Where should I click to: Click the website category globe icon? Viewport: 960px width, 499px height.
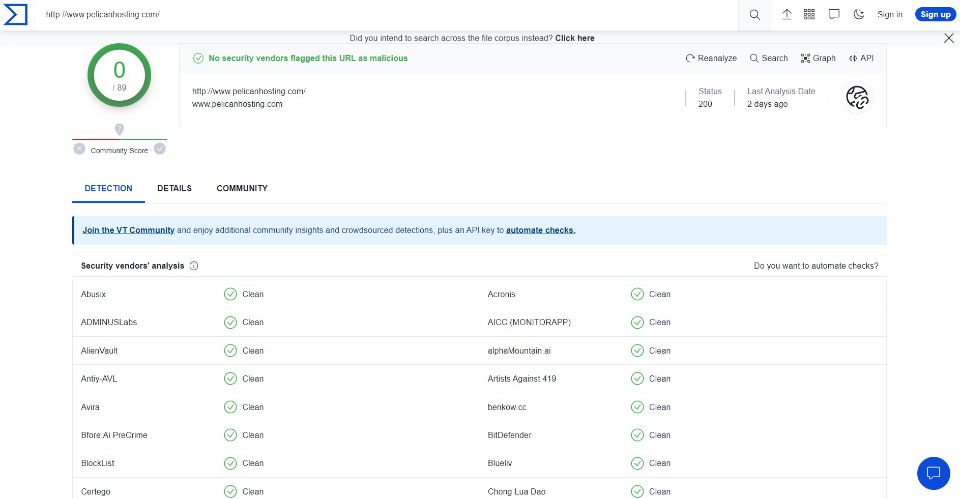(857, 97)
